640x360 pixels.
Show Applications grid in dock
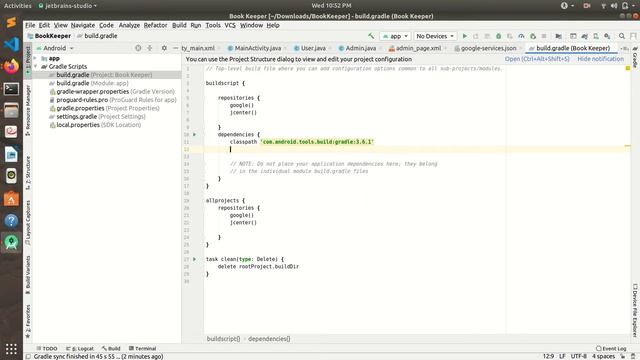(11, 349)
